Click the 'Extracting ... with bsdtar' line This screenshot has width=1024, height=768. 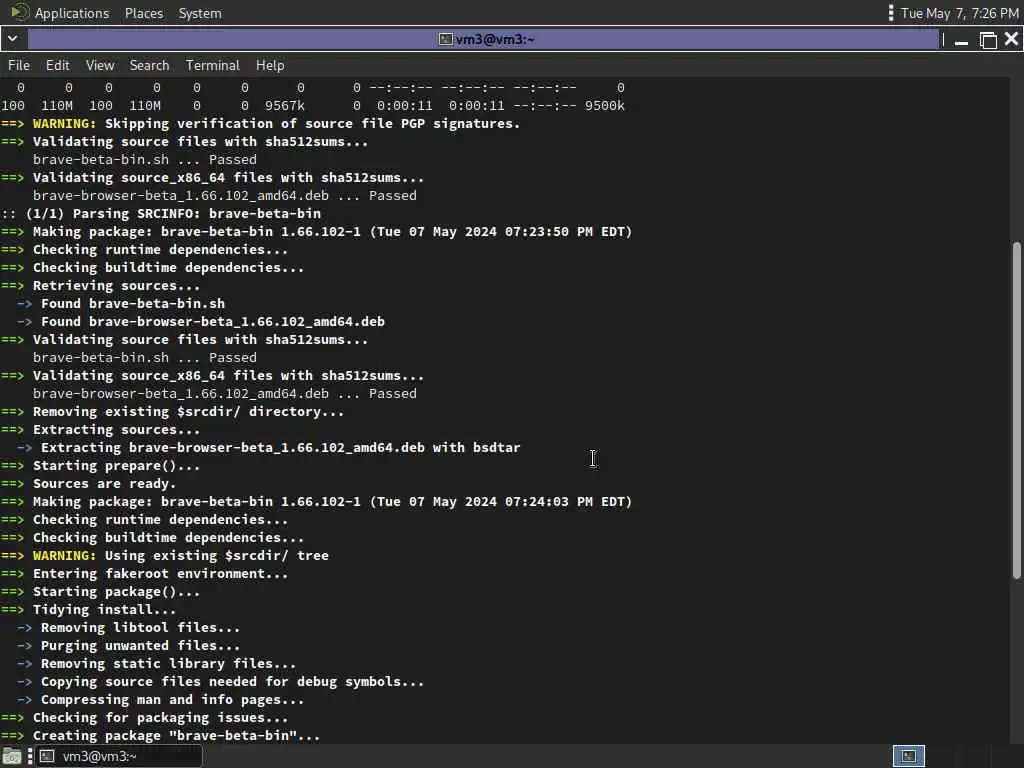pyautogui.click(x=268, y=448)
